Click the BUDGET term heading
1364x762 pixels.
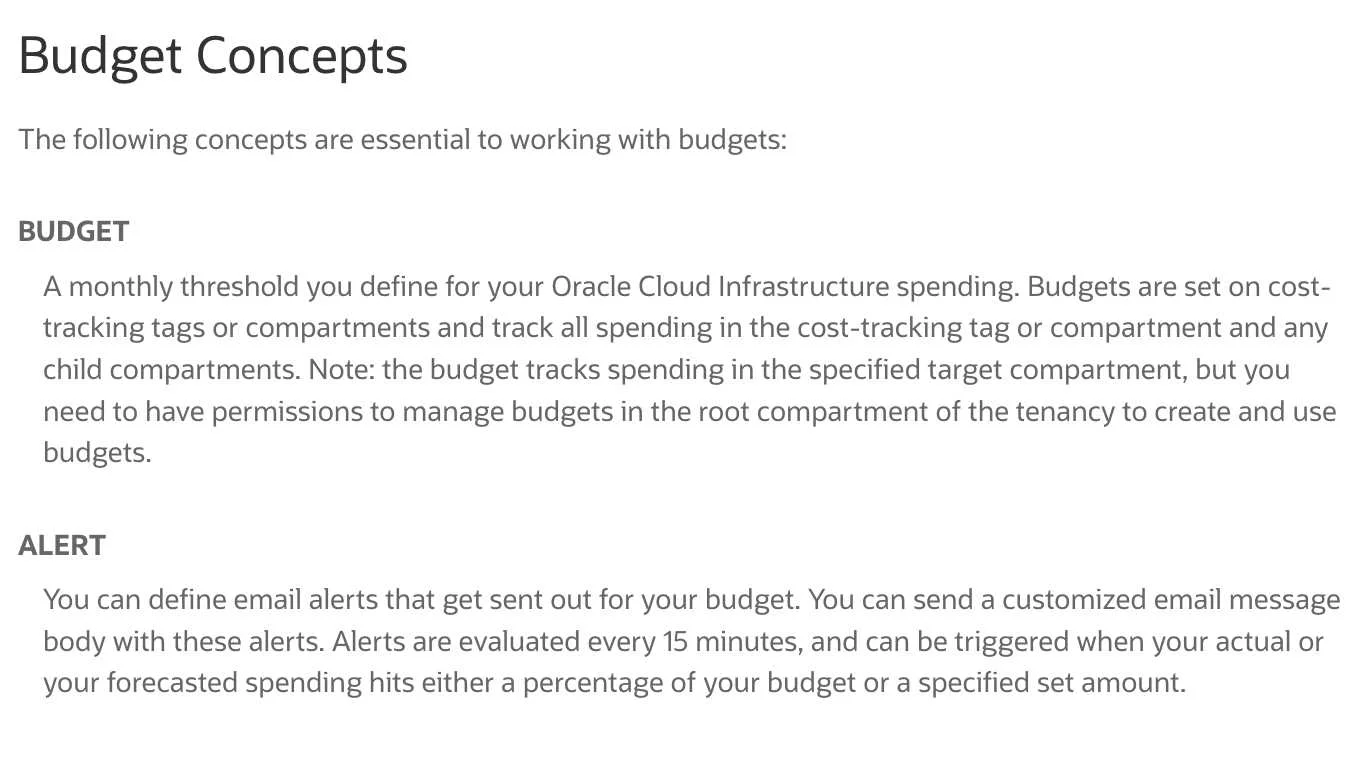[x=74, y=231]
